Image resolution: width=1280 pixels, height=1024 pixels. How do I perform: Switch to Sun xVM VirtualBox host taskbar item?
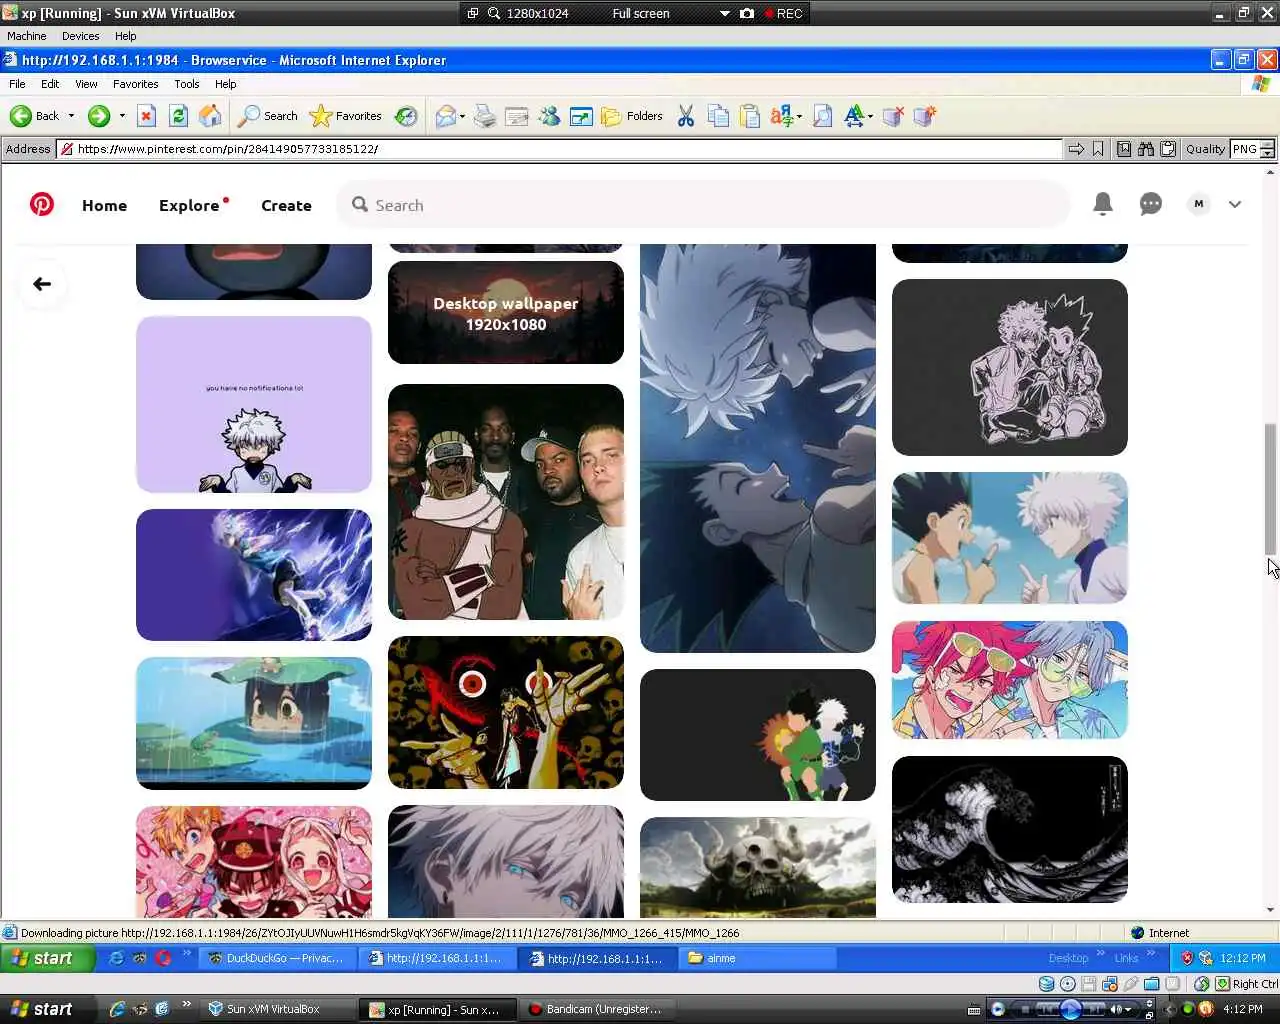point(276,1009)
